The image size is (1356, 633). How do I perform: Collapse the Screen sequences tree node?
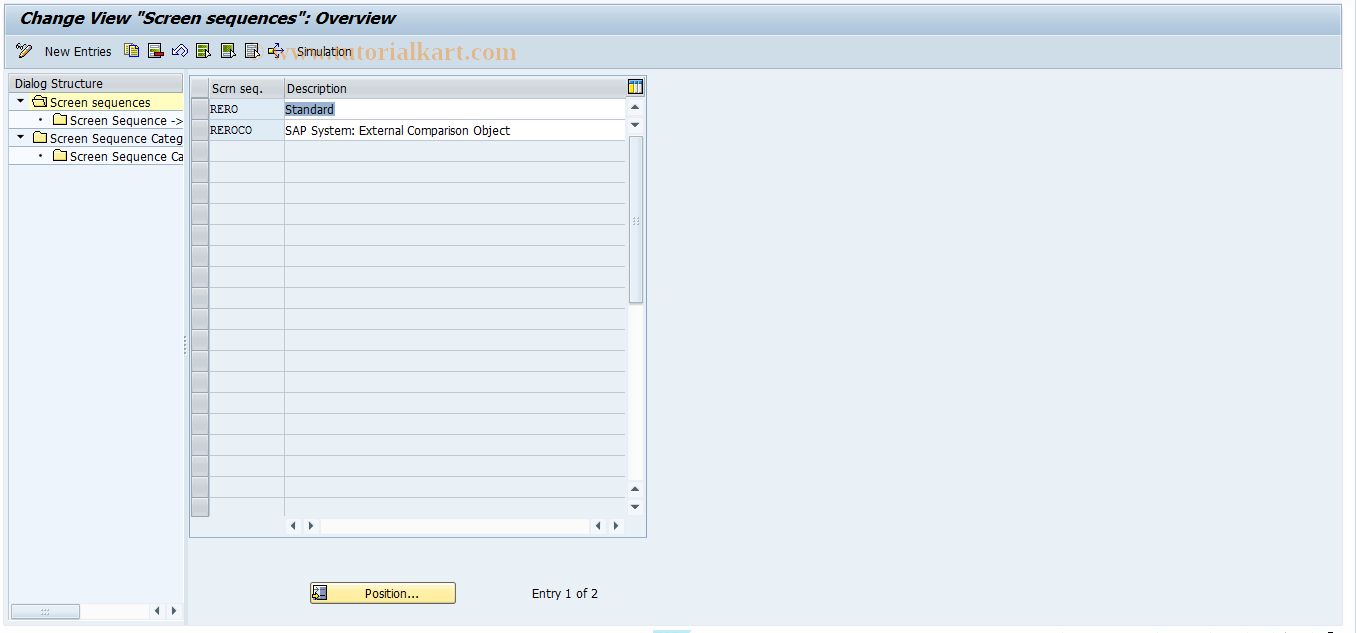20,102
